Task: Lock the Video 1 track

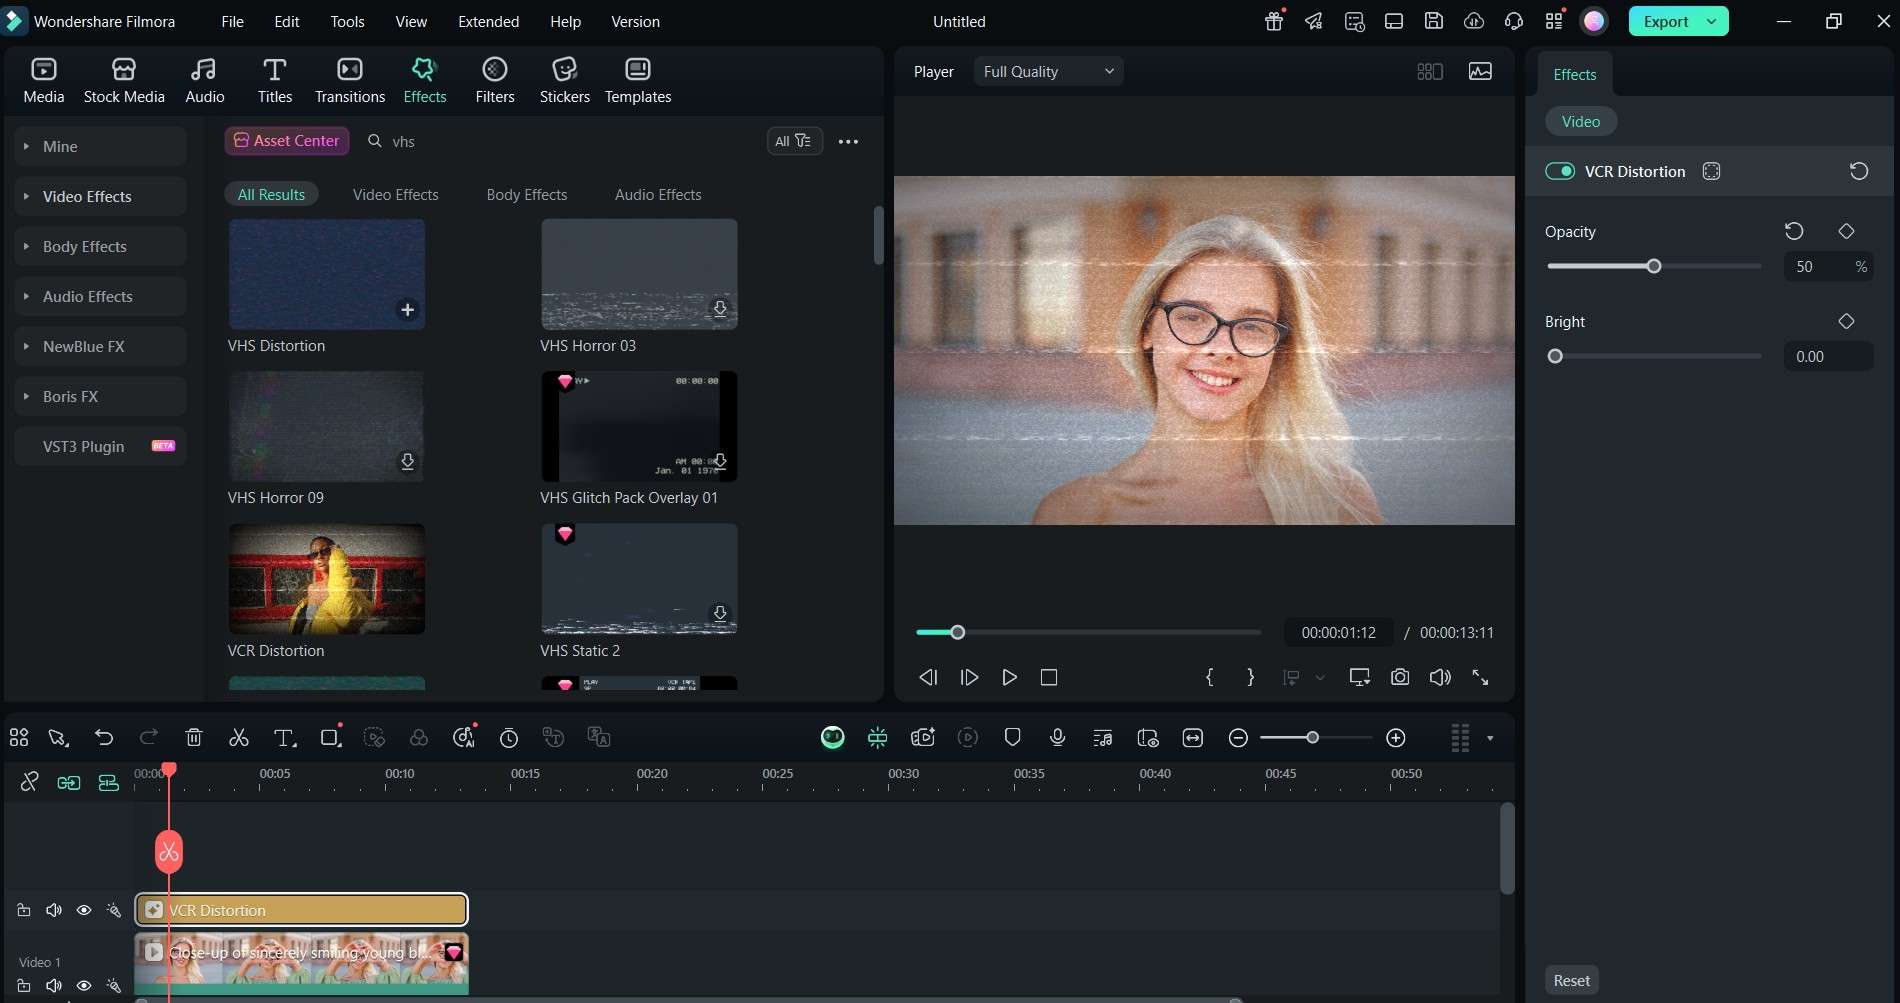Action: 23,986
